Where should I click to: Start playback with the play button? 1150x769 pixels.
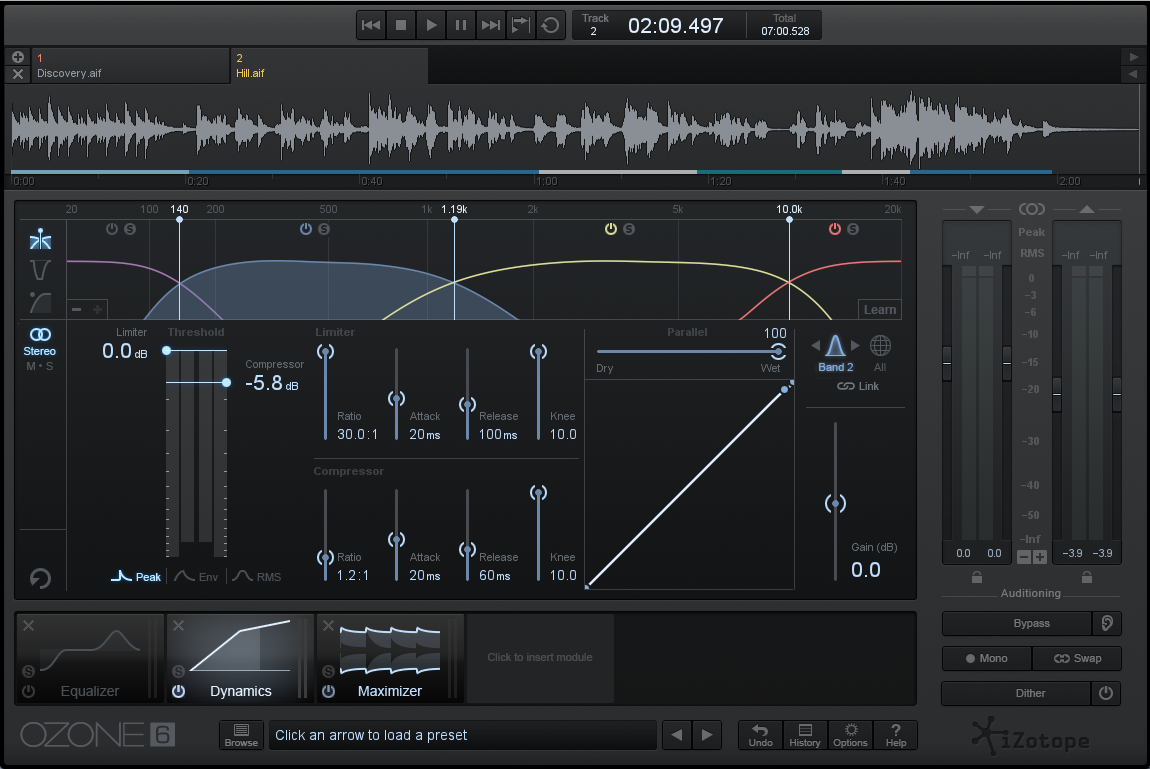click(431, 26)
